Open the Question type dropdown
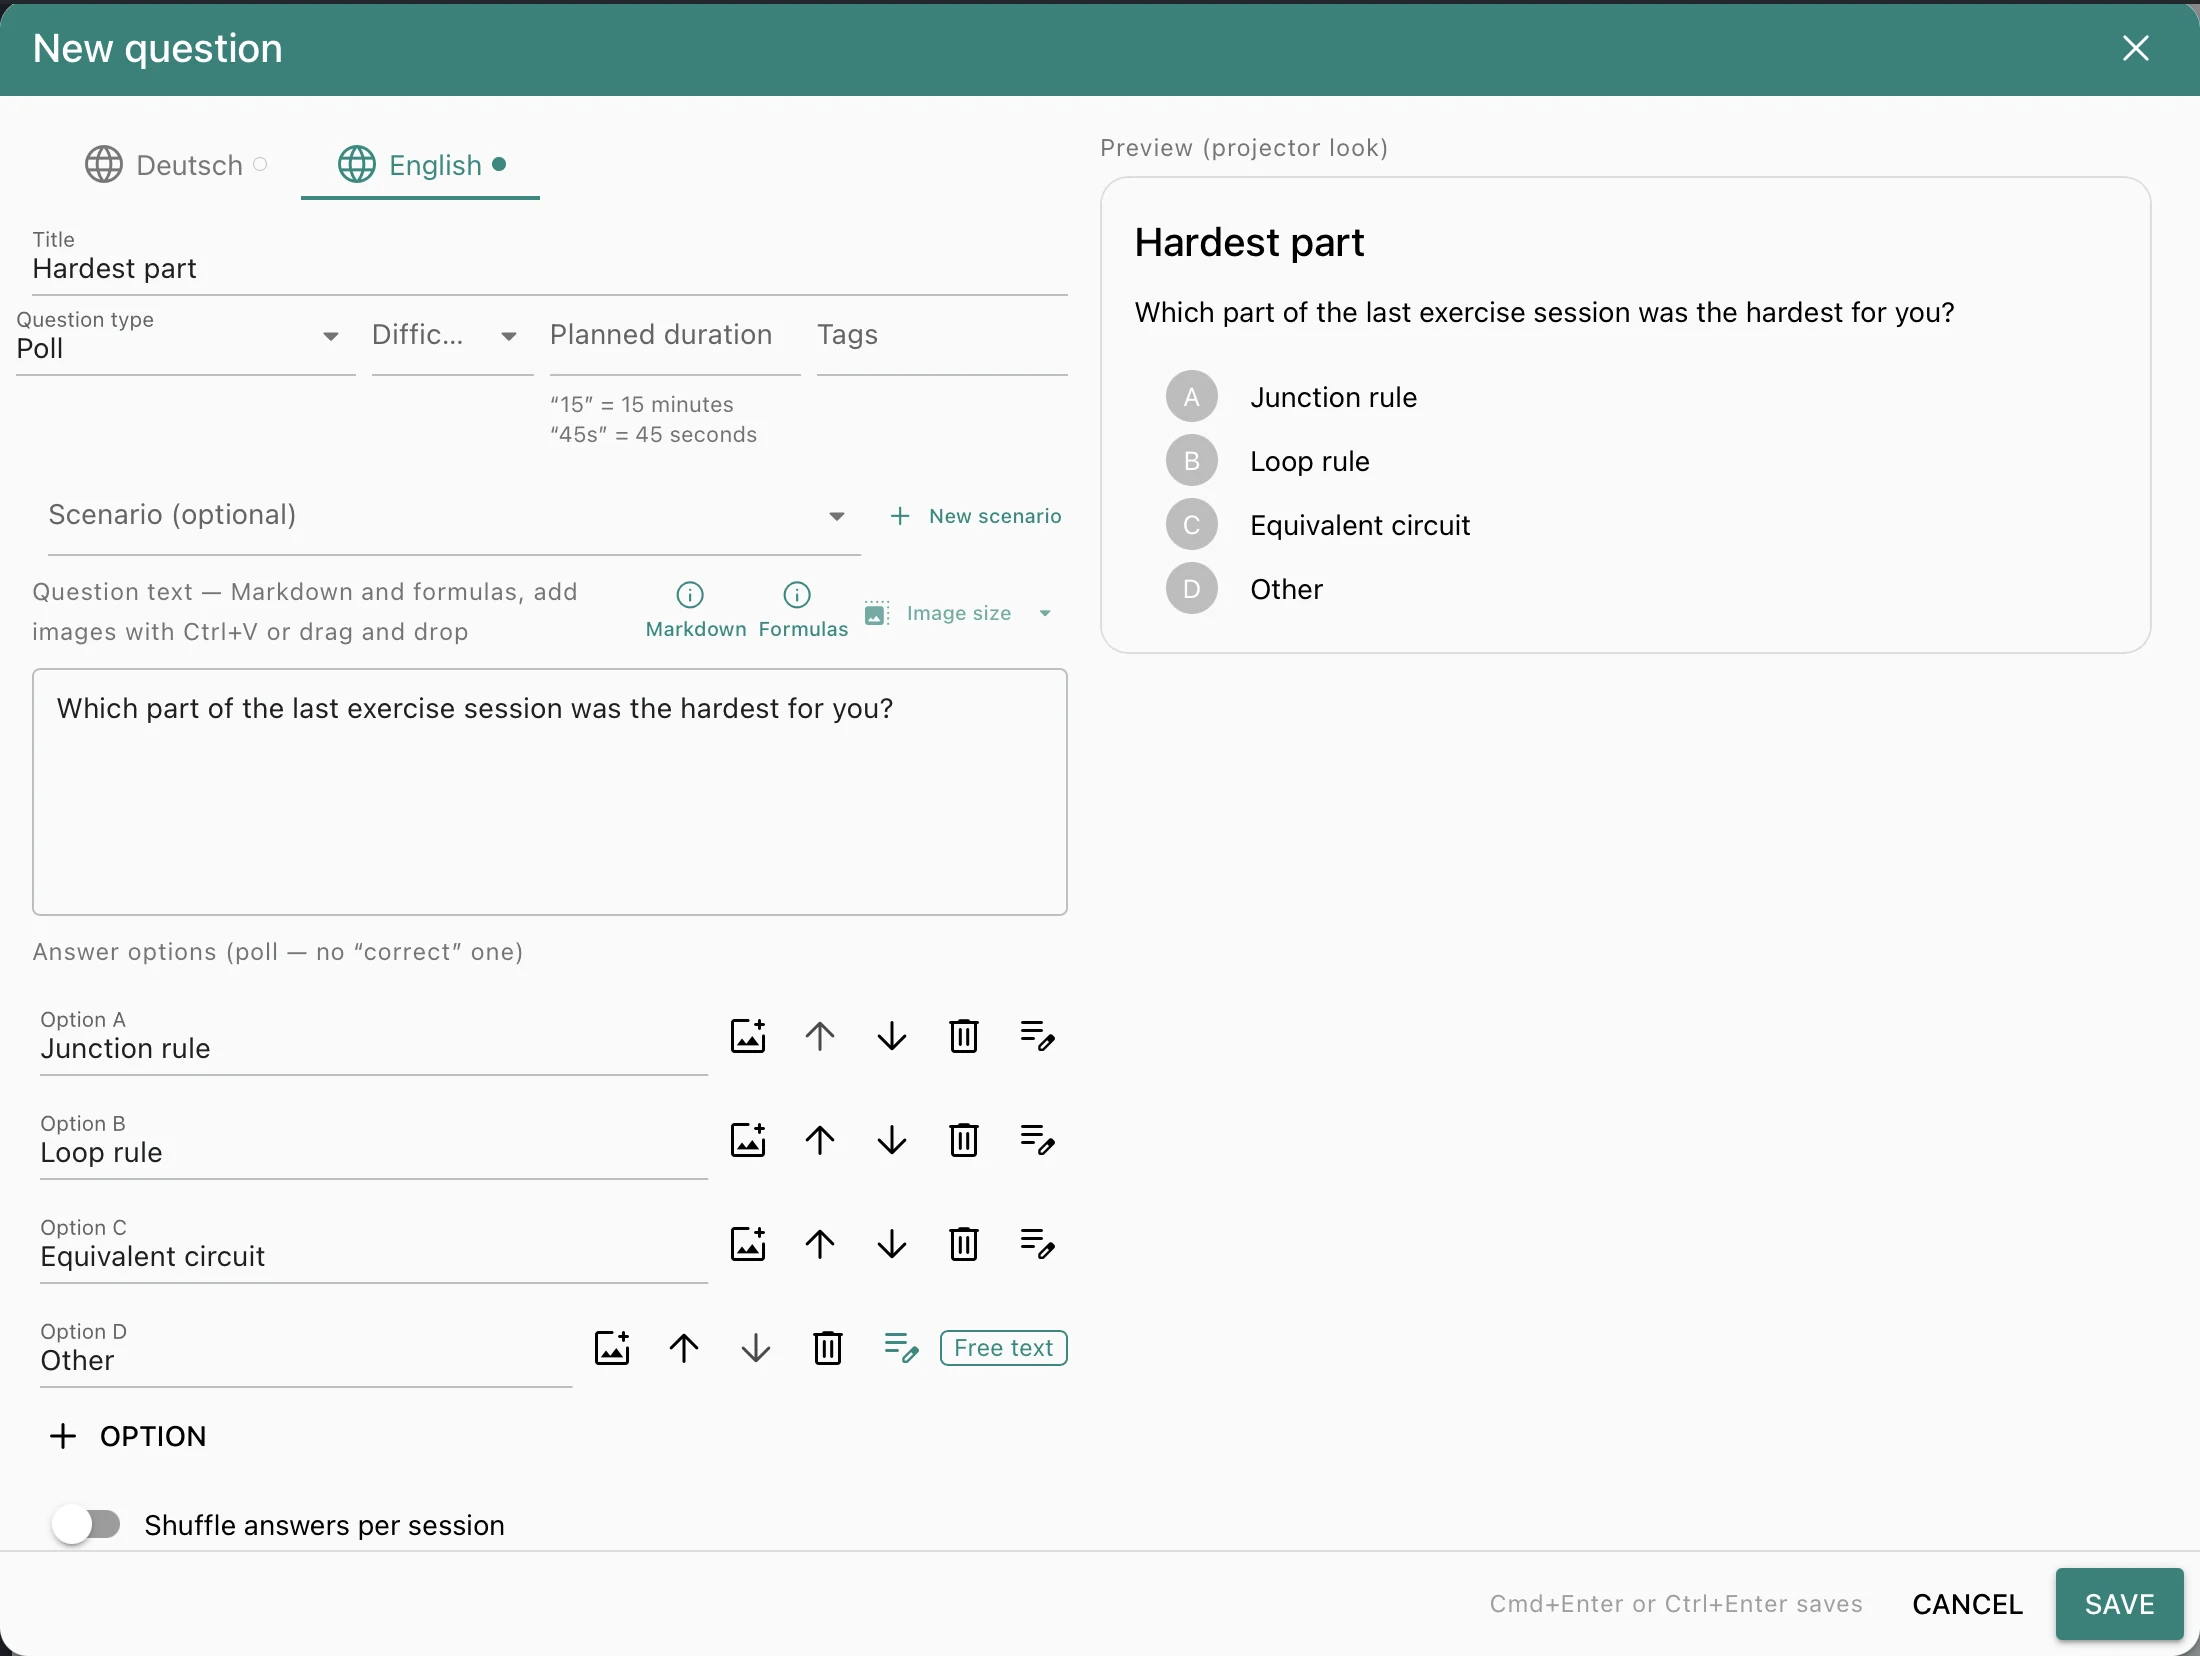Viewport: 2200px width, 1656px height. coord(185,340)
